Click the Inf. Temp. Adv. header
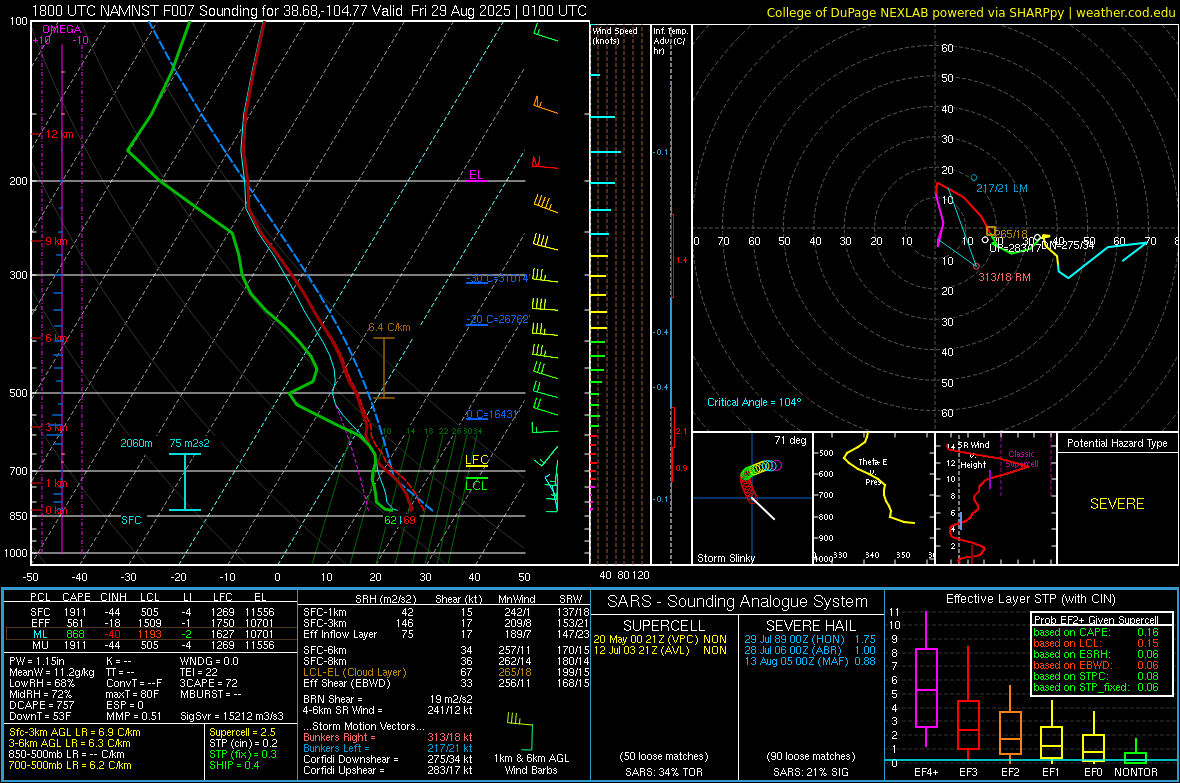1180x783 pixels. 670,41
